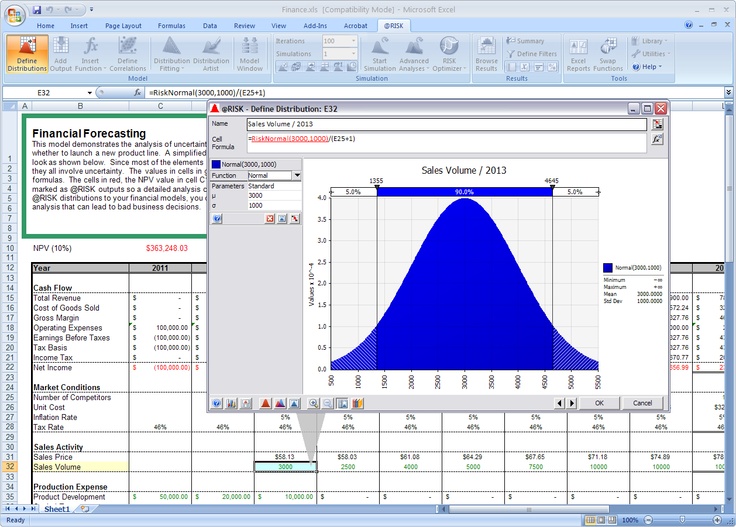Click the left delimiter handle at 1355
This screenshot has width=736, height=527.
click(x=377, y=187)
